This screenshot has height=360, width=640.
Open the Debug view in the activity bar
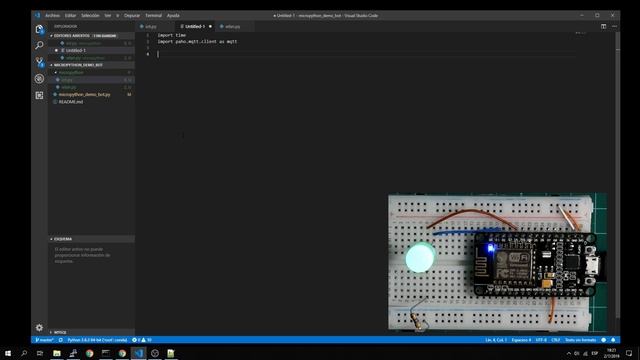39,79
